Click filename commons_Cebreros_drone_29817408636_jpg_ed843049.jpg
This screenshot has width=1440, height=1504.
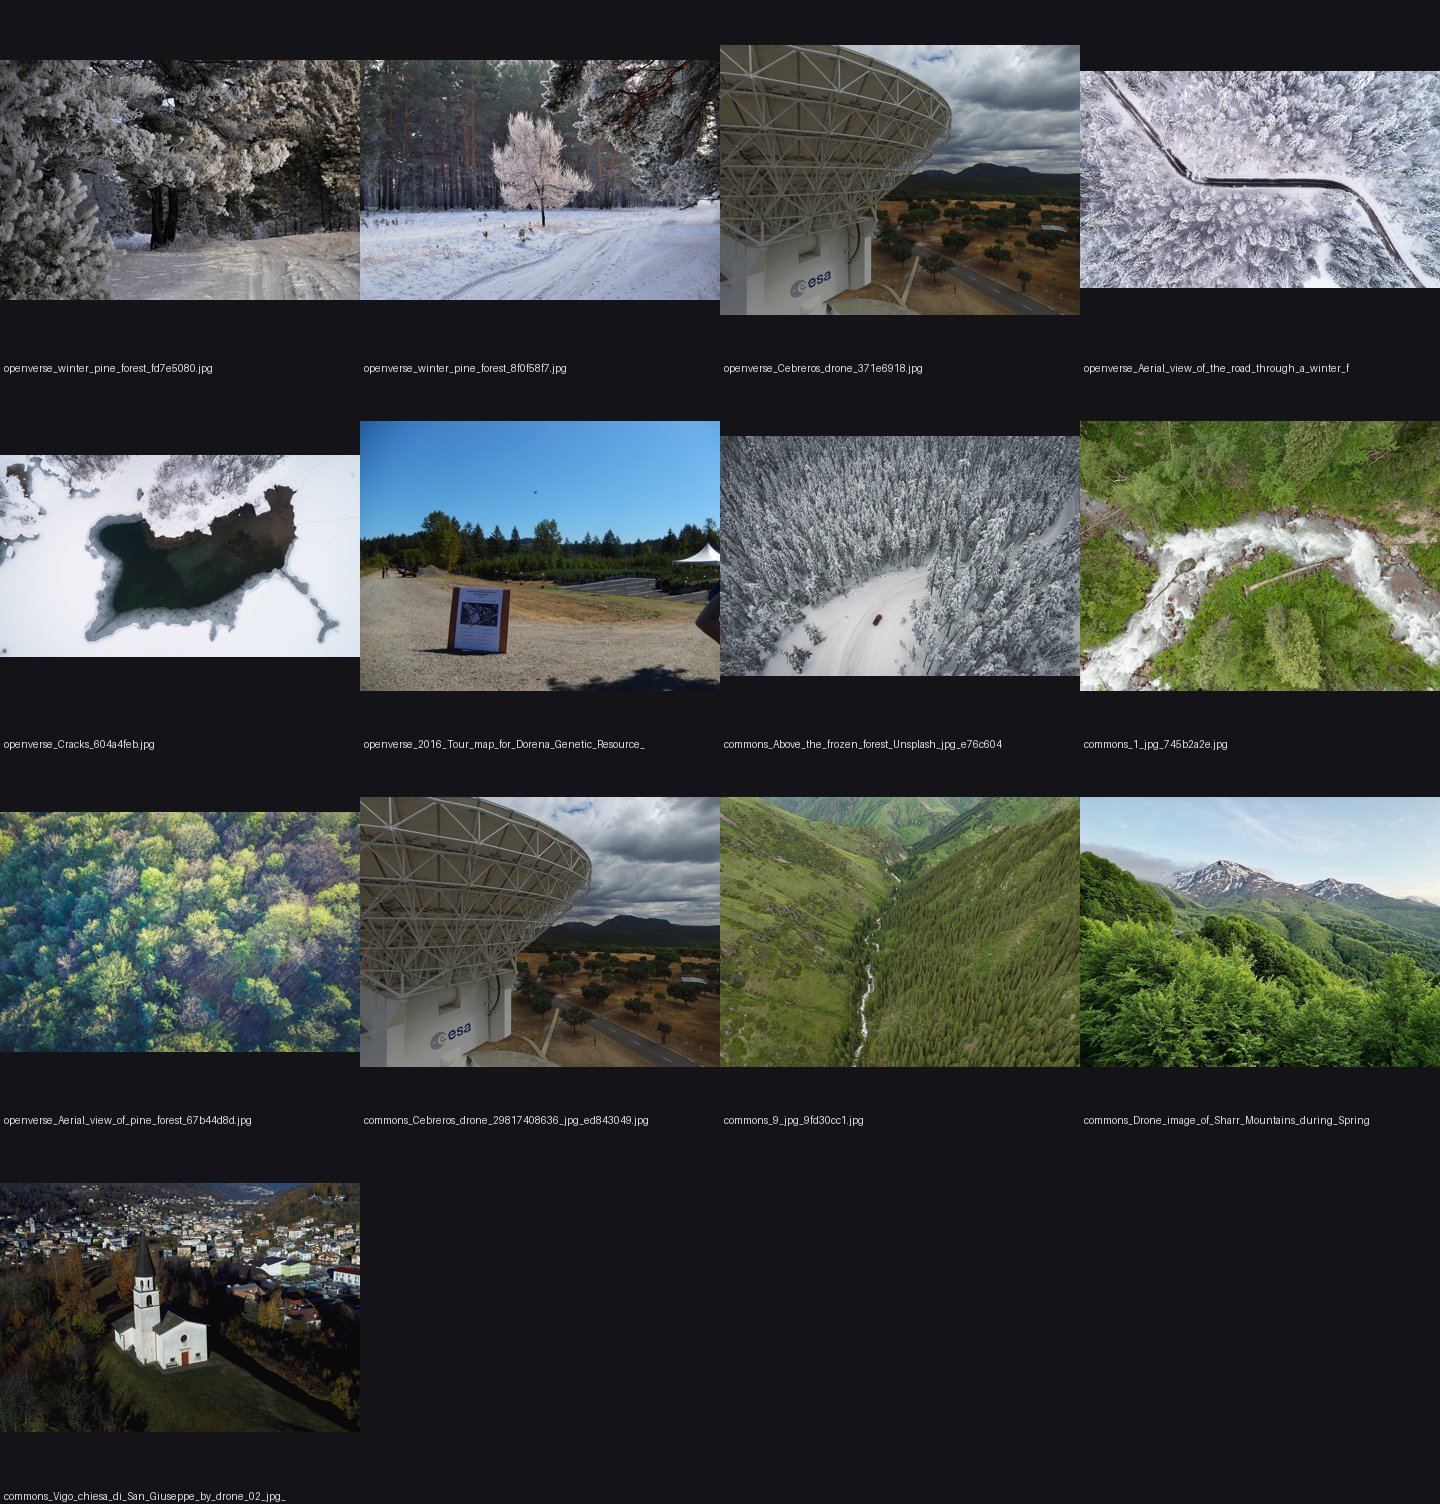tap(506, 1121)
